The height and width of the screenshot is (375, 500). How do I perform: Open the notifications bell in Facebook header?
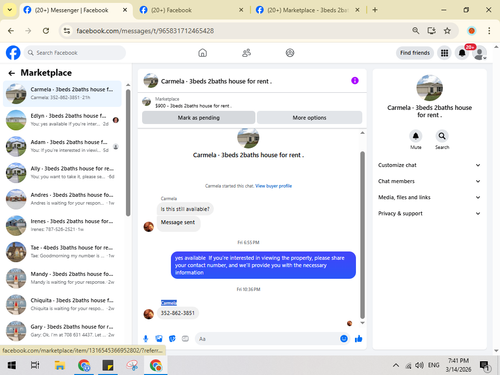point(462,53)
